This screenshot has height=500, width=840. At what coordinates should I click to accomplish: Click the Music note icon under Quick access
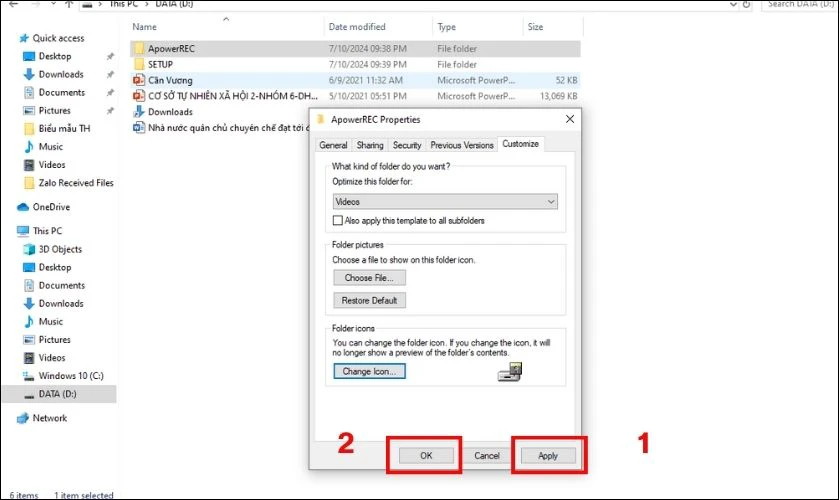coord(29,147)
